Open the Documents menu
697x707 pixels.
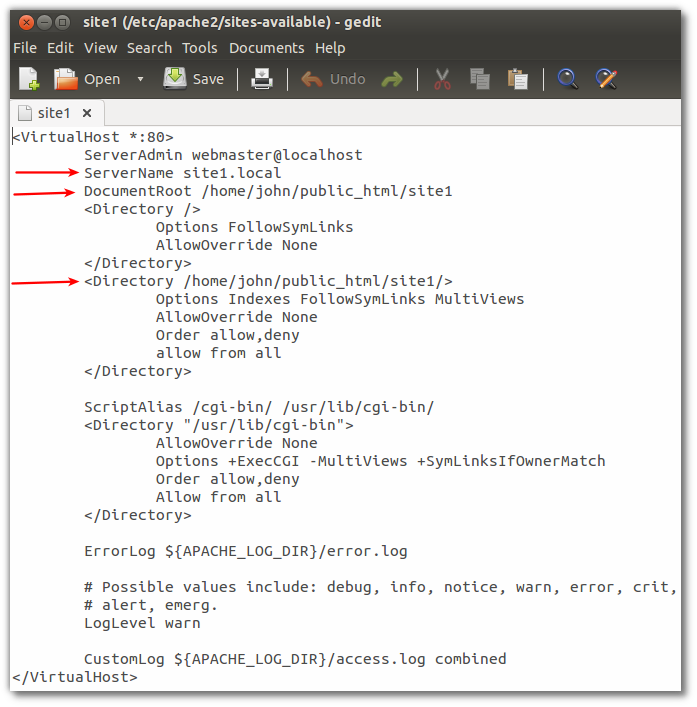(x=267, y=48)
